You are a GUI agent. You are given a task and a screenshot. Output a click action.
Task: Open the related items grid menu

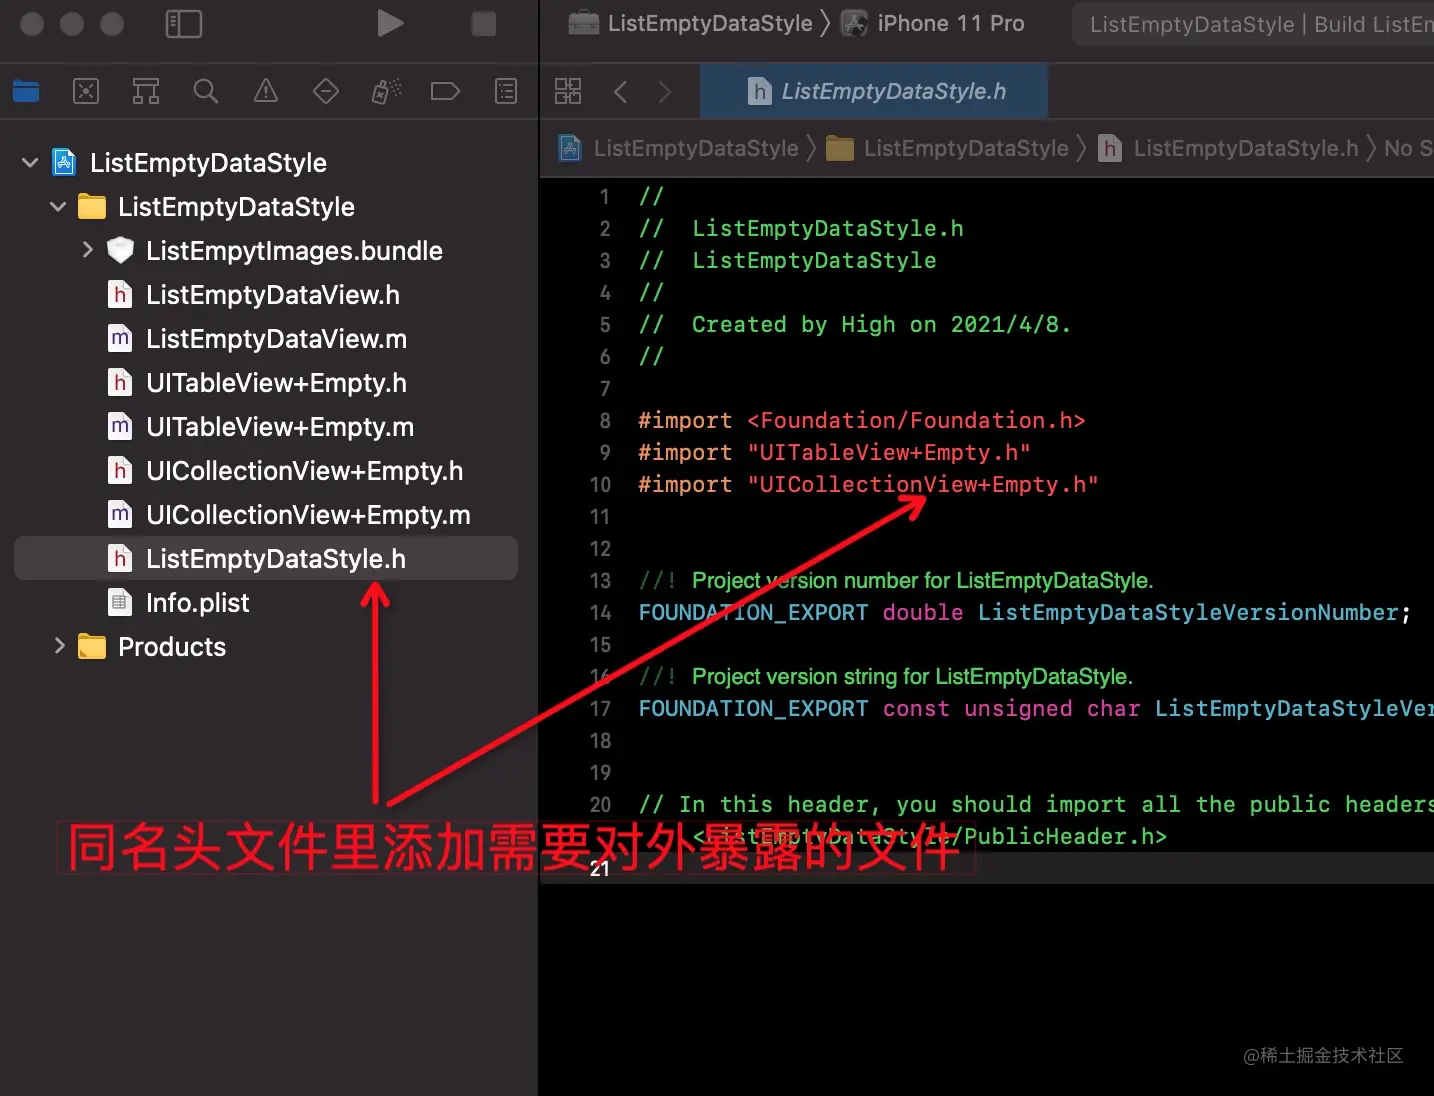[568, 91]
